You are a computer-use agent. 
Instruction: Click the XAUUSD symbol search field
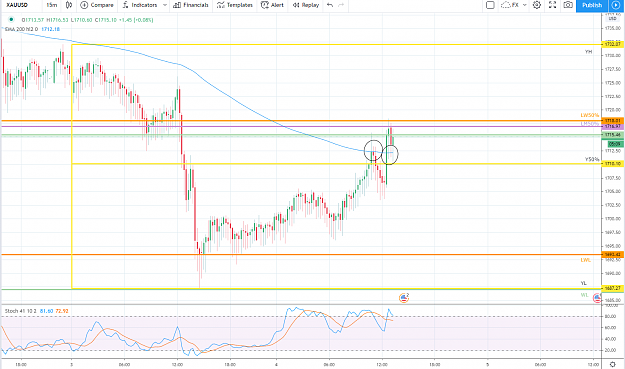[x=18, y=5]
